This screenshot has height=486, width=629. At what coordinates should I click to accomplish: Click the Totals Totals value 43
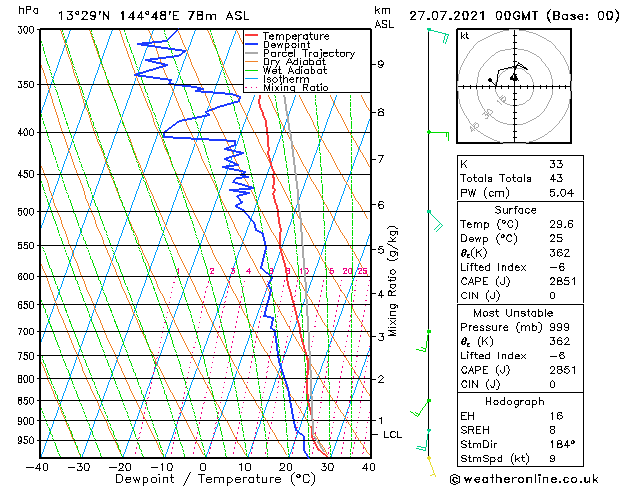click(x=556, y=178)
